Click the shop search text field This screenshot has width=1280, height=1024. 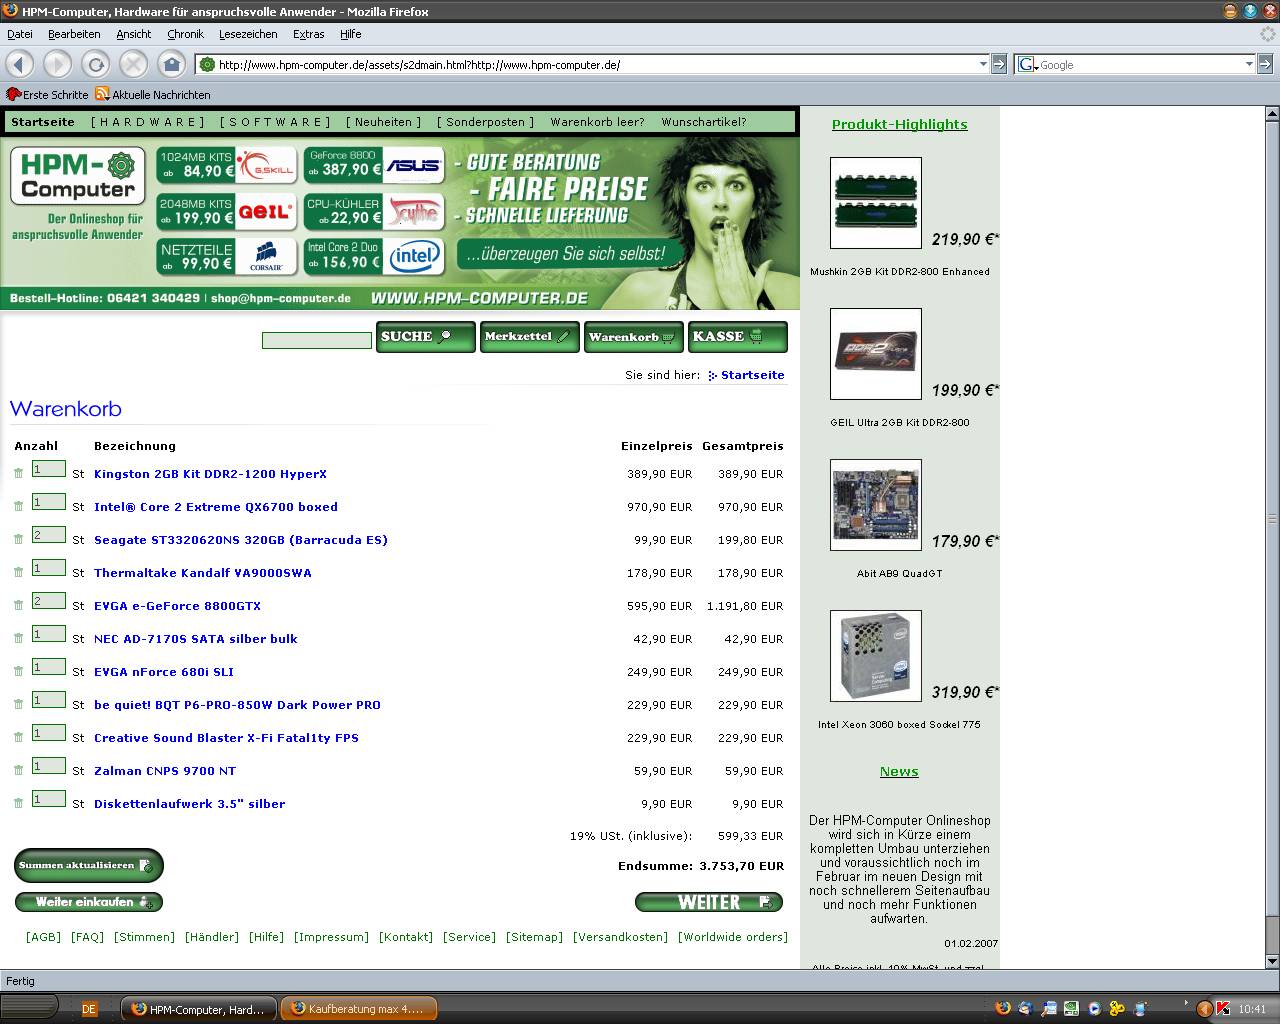316,341
